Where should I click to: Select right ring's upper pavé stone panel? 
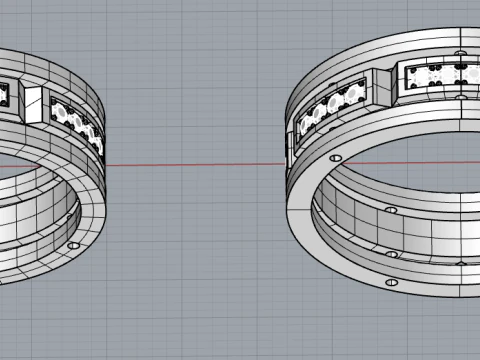click(x=442, y=75)
